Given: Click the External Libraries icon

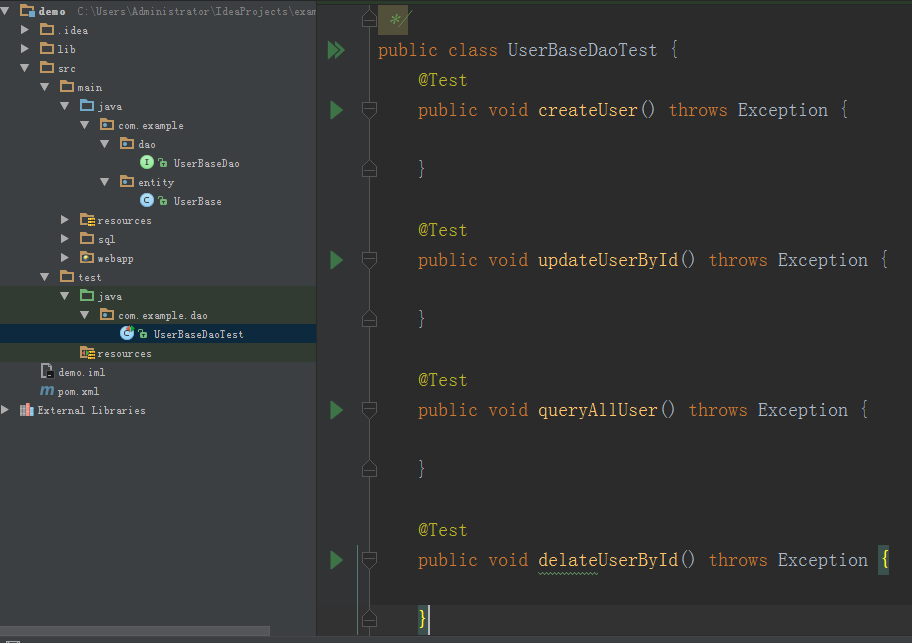Looking at the screenshot, I should tap(27, 410).
